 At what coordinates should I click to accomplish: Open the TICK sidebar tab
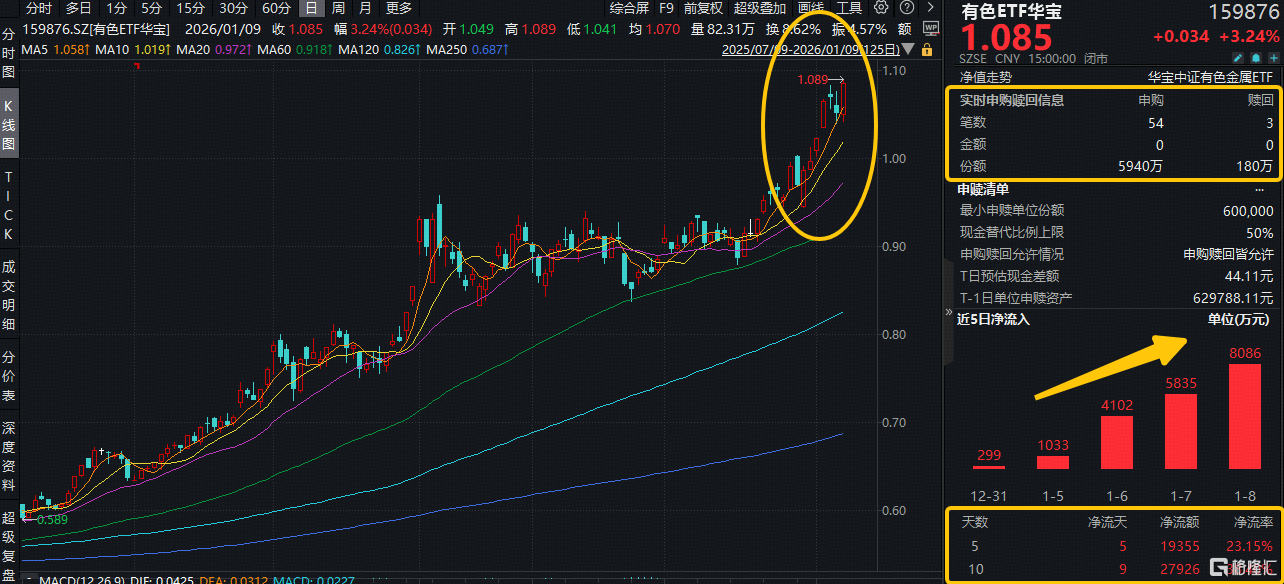(8, 205)
